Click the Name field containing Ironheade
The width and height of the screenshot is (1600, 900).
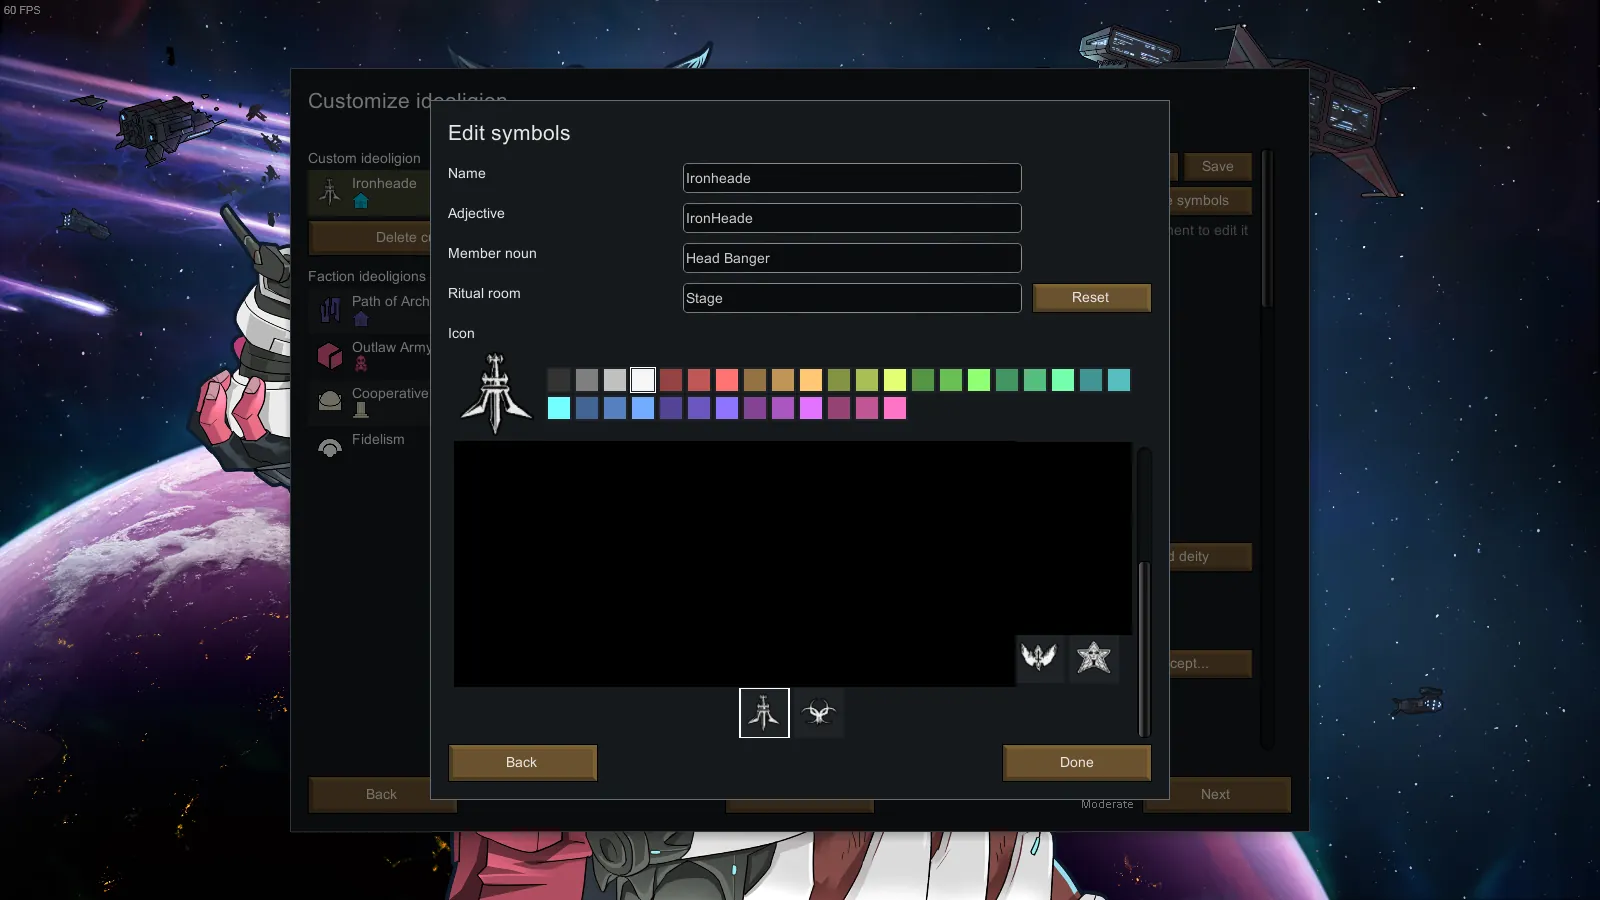point(851,178)
